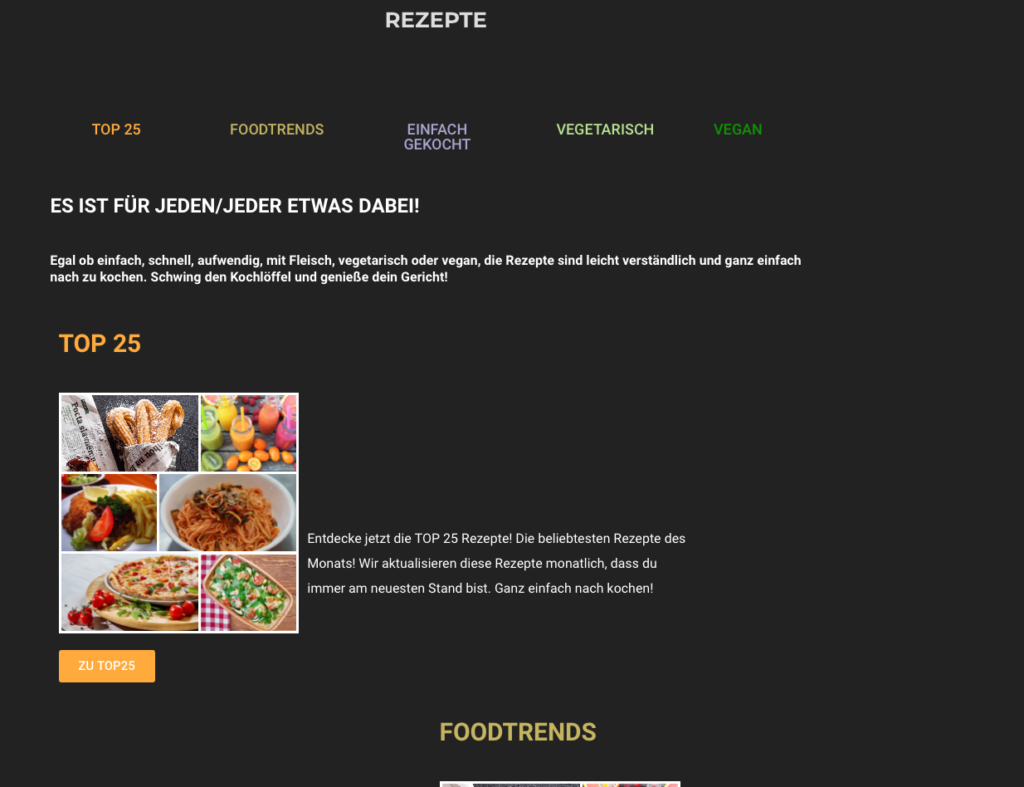Click the spaghetti bowl photo
Screen dimensions: 1024x787
(228, 513)
